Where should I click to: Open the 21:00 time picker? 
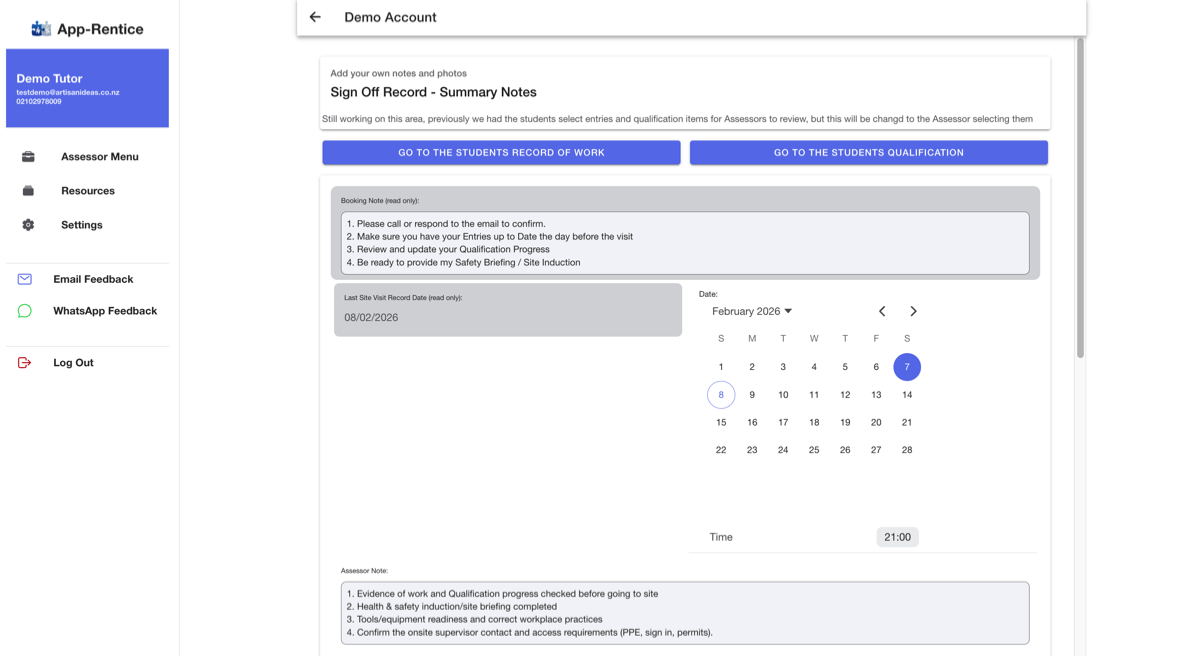[x=898, y=537]
